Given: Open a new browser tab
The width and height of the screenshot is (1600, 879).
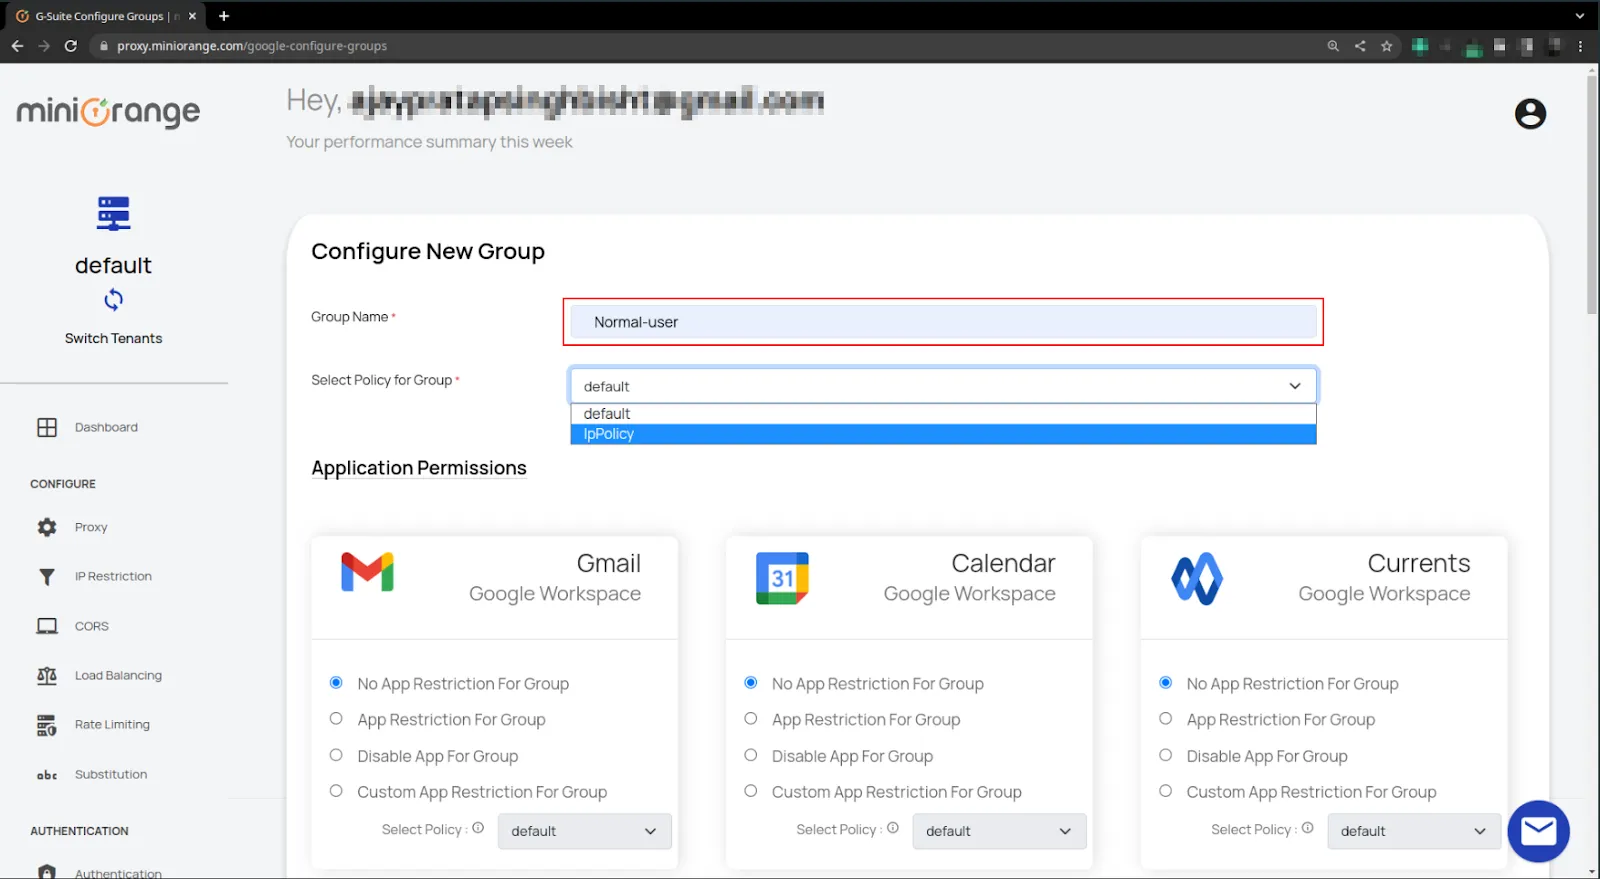Looking at the screenshot, I should click(x=224, y=16).
